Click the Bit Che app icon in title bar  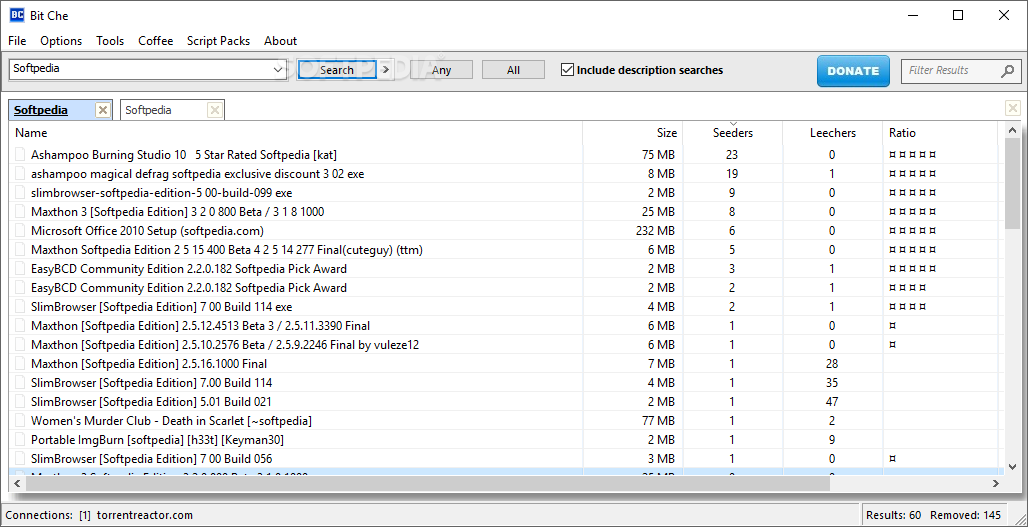coord(18,15)
